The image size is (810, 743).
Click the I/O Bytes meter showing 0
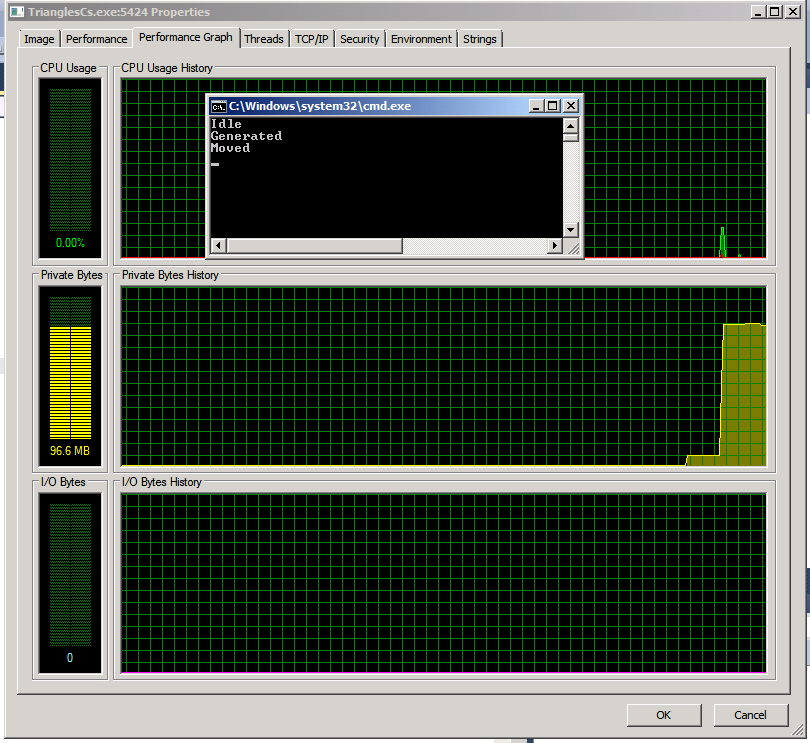click(x=70, y=583)
